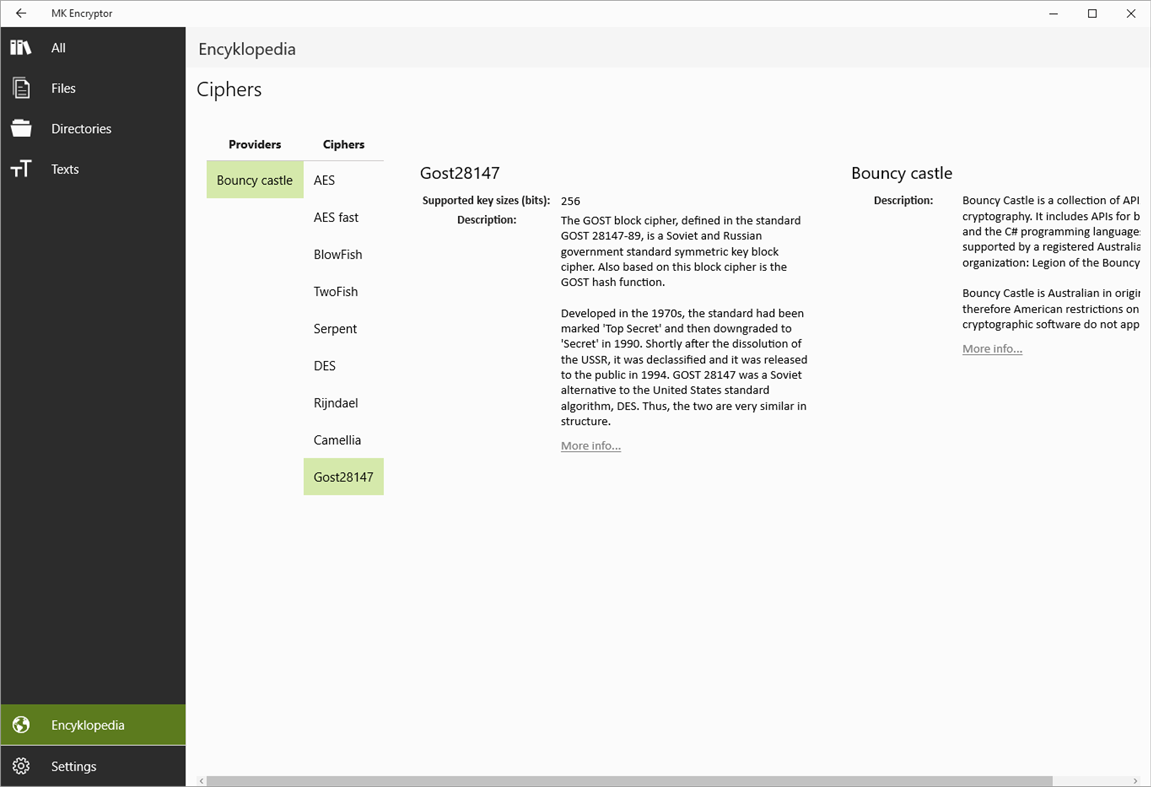Open More info for Gost28147
Viewport: 1151px width, 787px height.
[x=590, y=445]
